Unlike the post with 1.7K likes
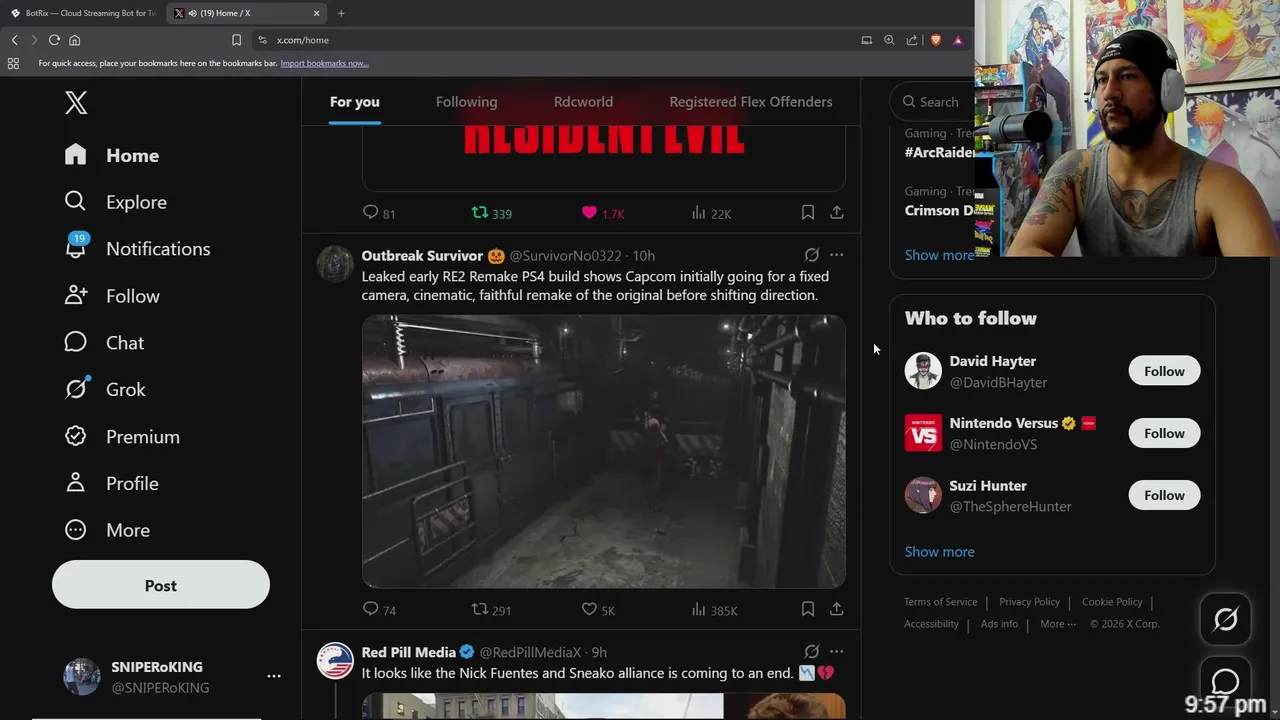This screenshot has width=1280, height=720. pos(603,213)
